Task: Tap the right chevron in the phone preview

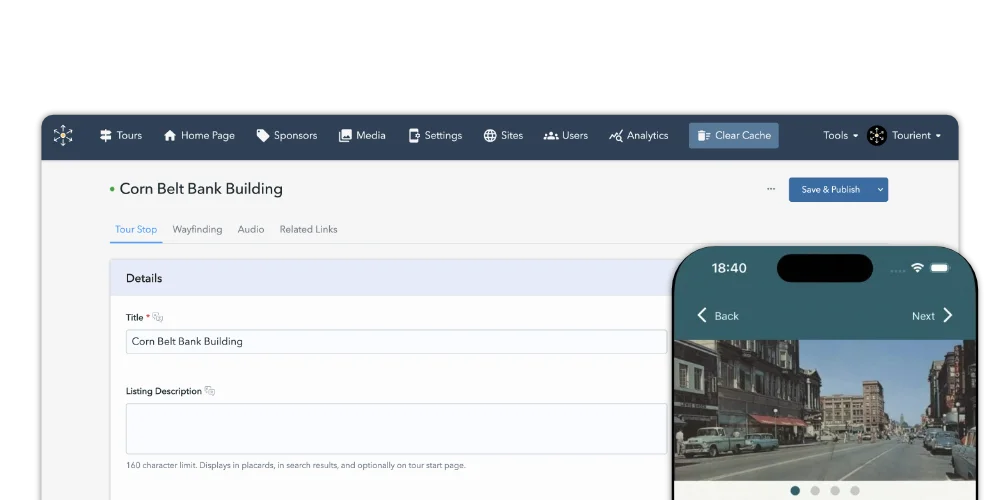Action: pyautogui.click(x=948, y=315)
